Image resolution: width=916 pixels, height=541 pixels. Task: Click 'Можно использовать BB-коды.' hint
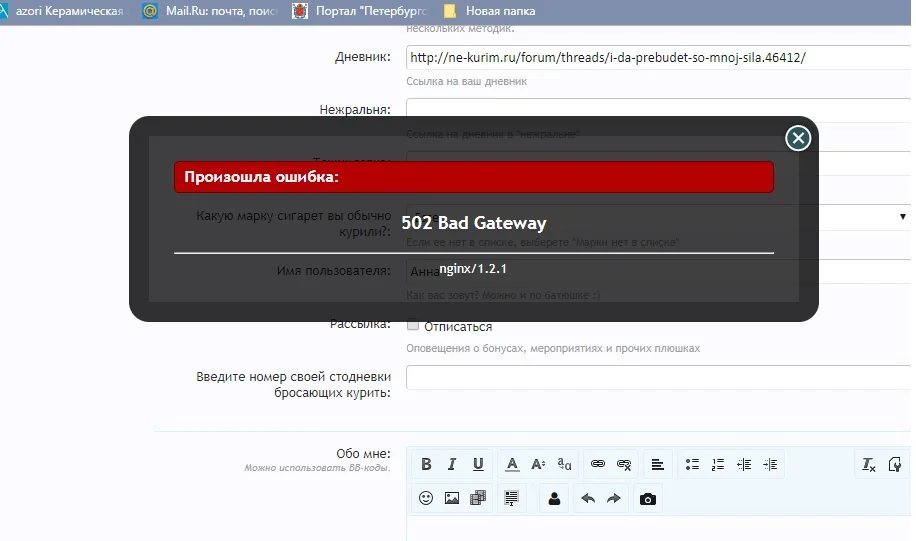(317, 468)
